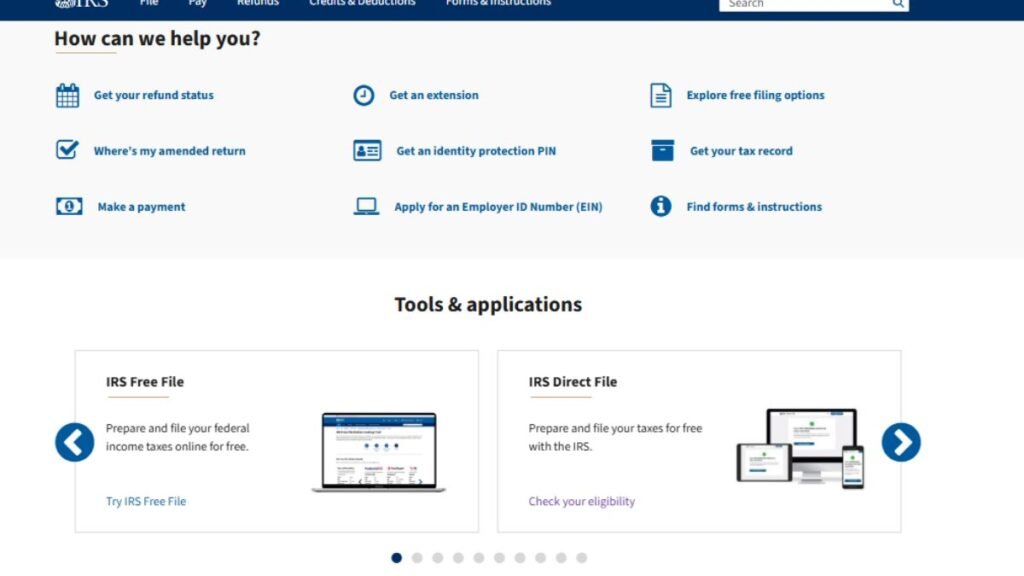Click the "How can we help you?" heading
The image size is (1024, 576).
click(157, 39)
